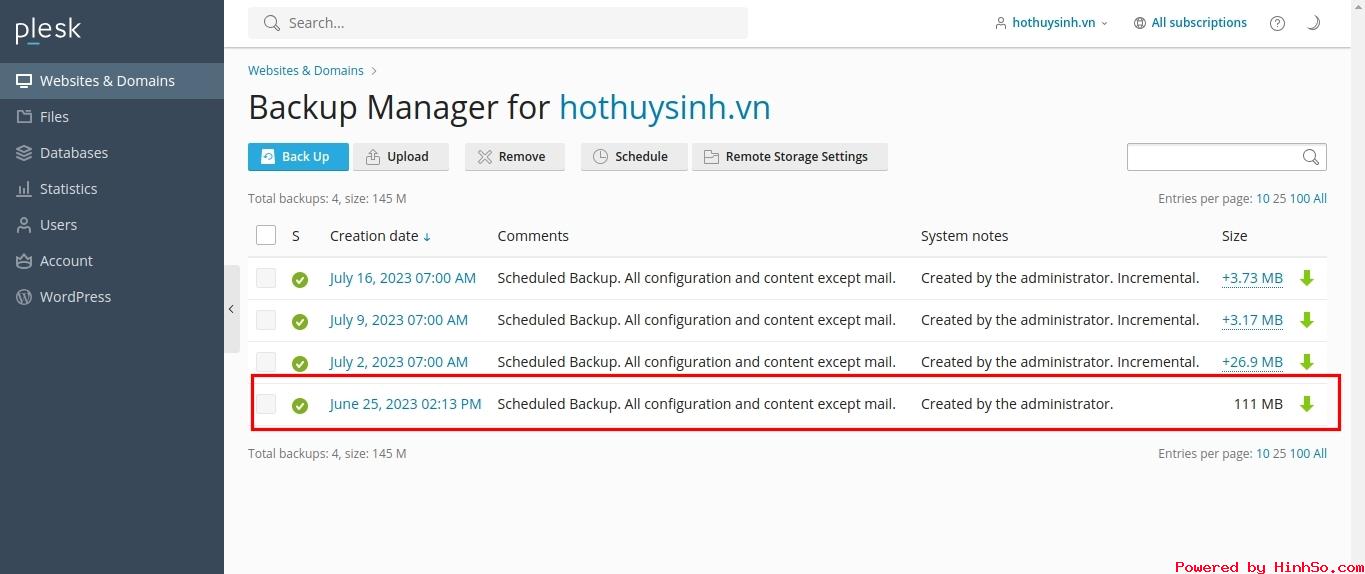The image size is (1365, 574).
Task: Click hothuysinh.vn in page title
Action: point(665,107)
